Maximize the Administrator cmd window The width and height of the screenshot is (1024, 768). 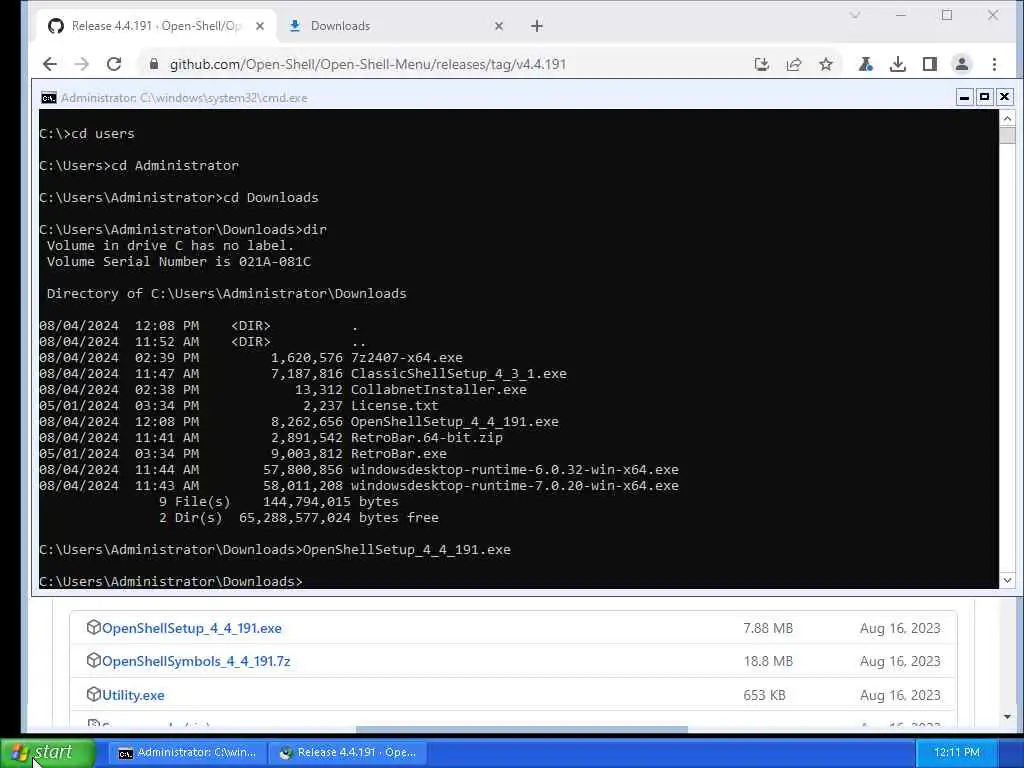coord(984,97)
